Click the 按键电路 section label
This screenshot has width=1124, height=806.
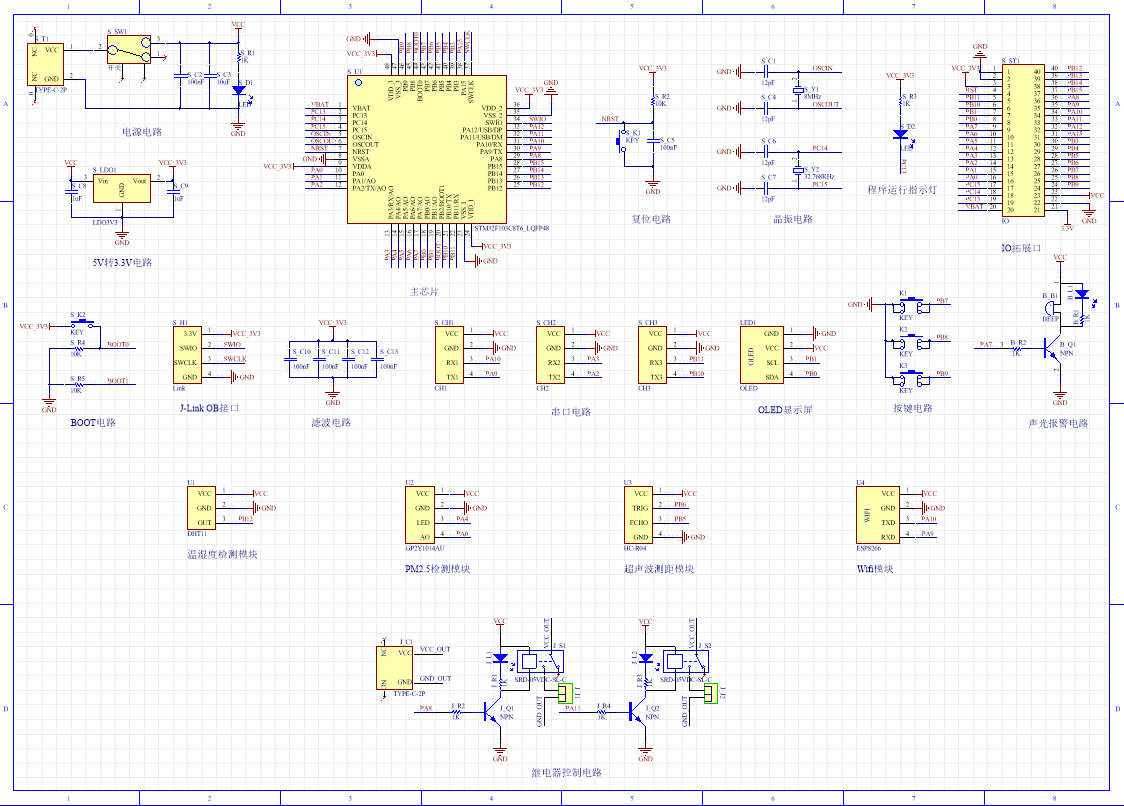(913, 408)
